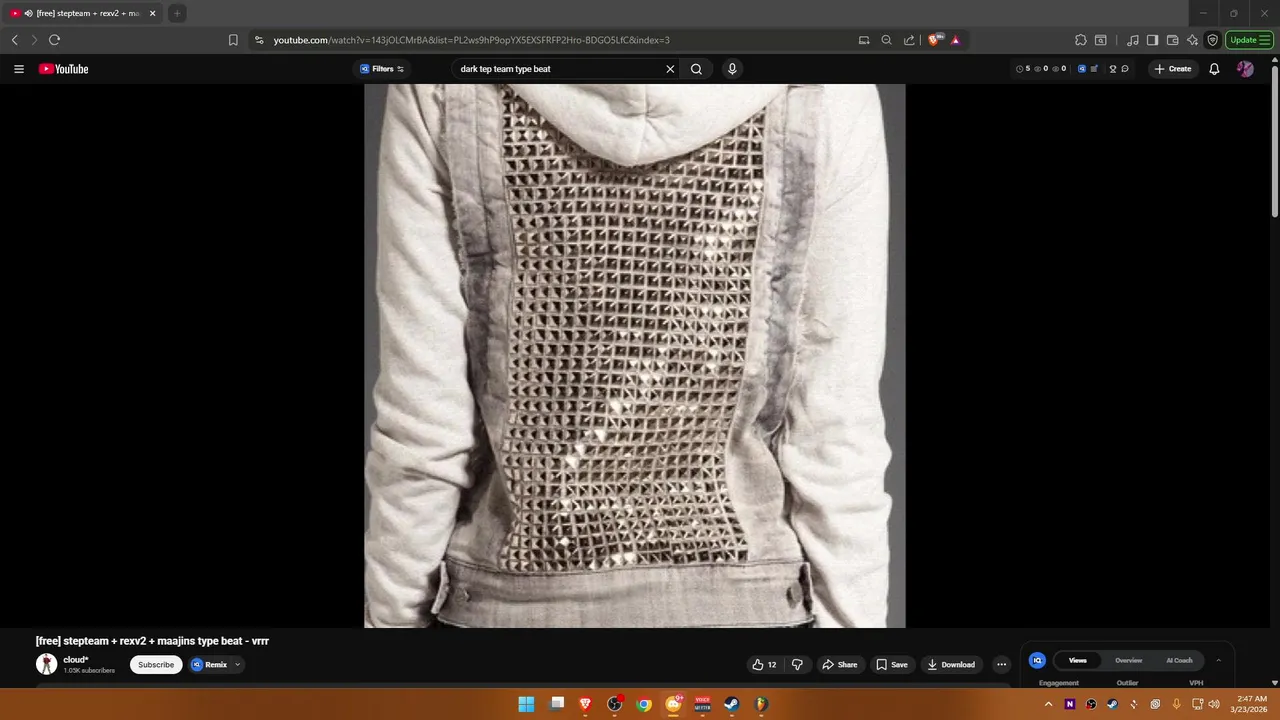Open the account avatar menu
This screenshot has width=1280, height=720.
click(1245, 69)
